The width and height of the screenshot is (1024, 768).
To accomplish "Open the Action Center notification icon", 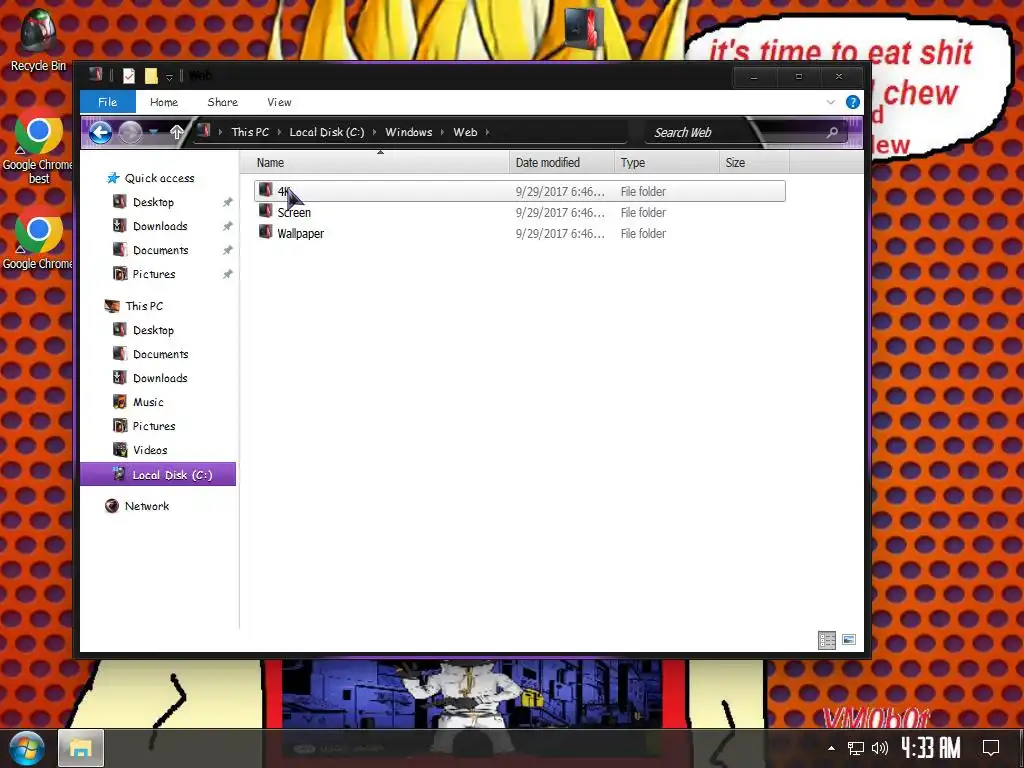I will (991, 748).
